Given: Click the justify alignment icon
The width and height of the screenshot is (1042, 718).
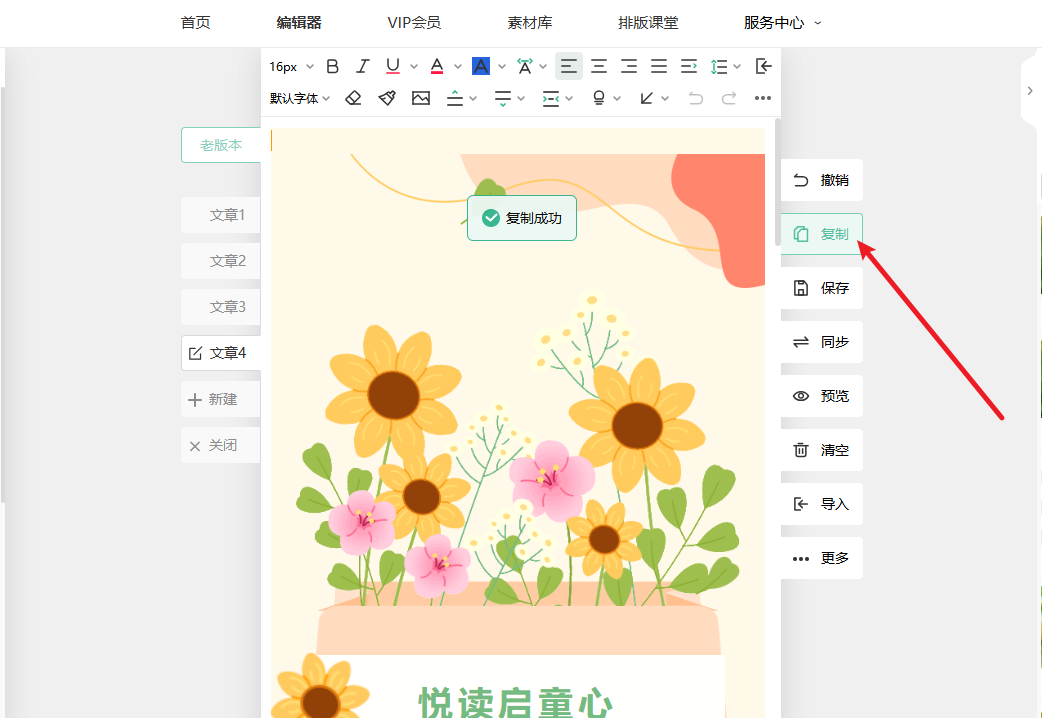Looking at the screenshot, I should [x=659, y=66].
